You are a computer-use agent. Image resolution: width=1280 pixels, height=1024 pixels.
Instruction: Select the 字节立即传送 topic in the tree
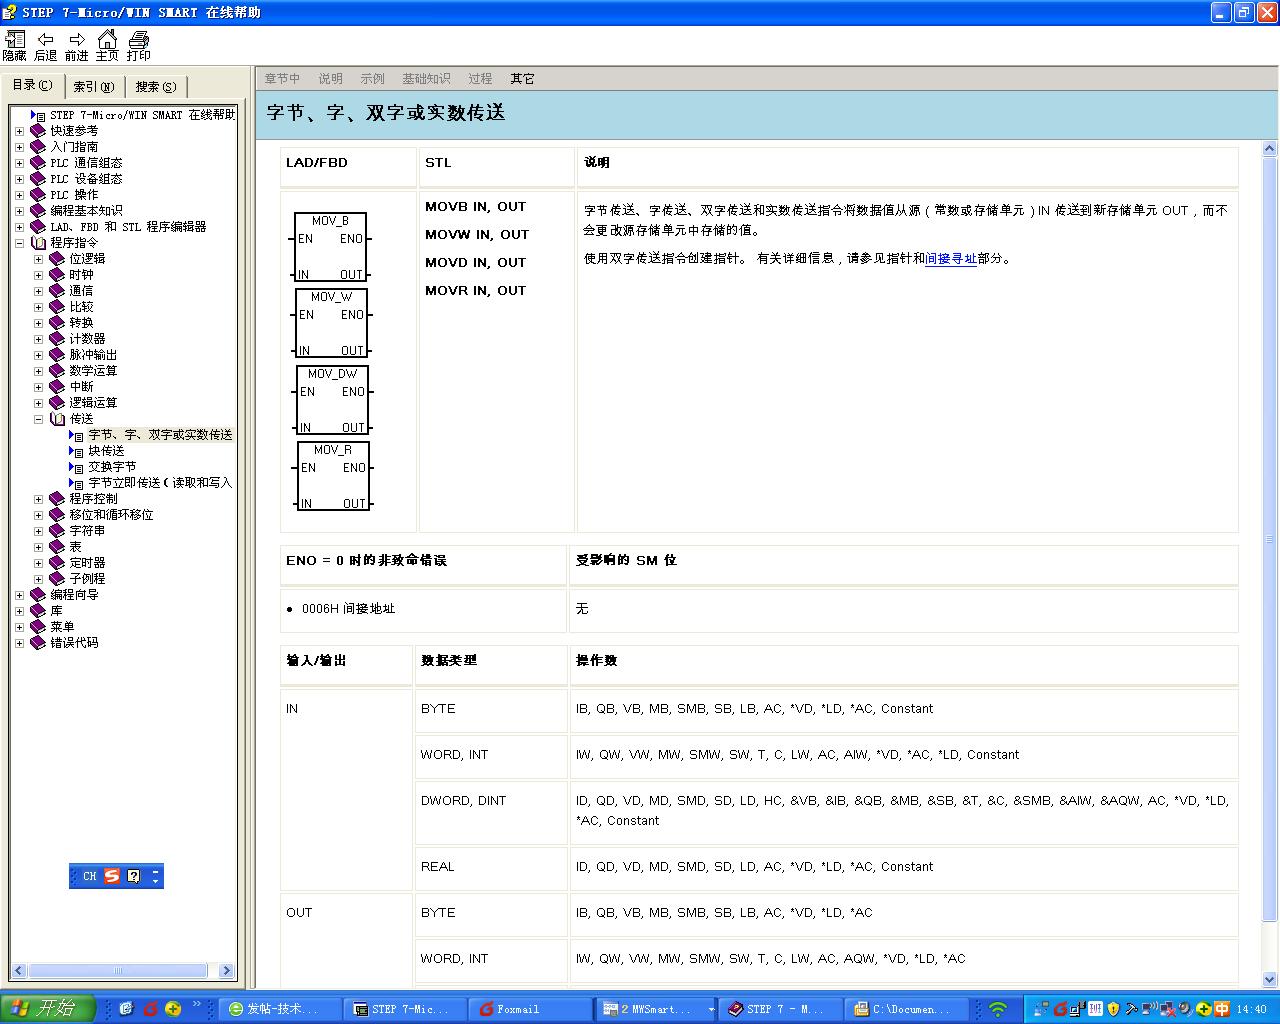[x=160, y=483]
